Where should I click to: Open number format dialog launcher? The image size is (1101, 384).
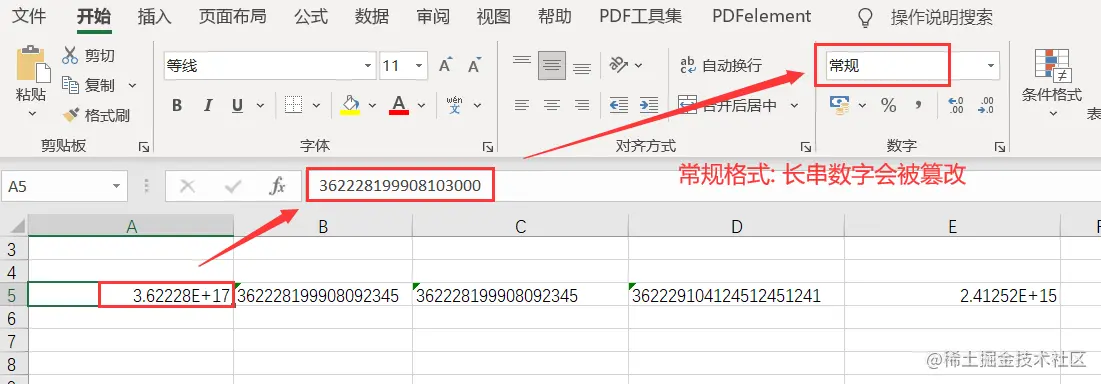point(999,147)
